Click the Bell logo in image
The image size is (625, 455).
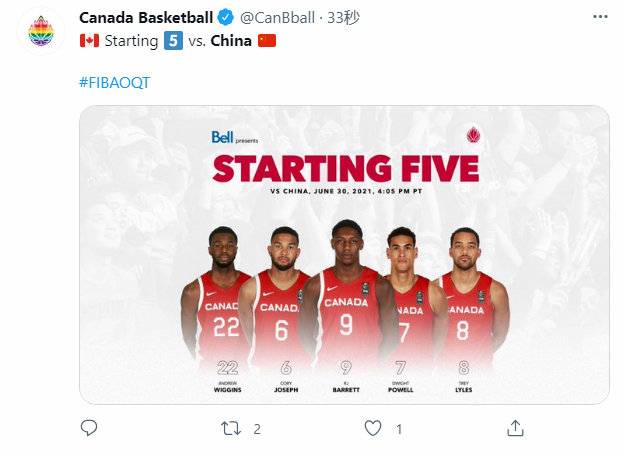click(222, 137)
